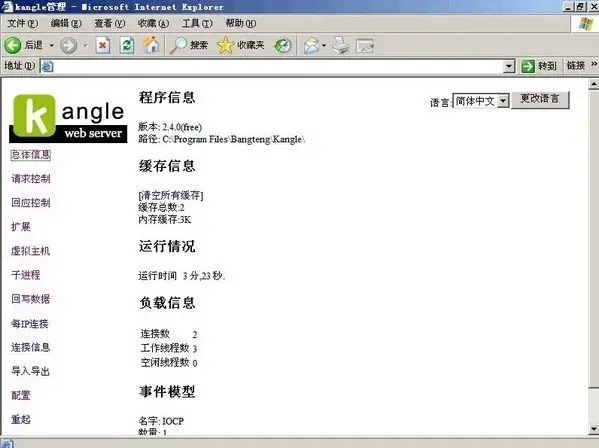The image size is (599, 448).
Task: Click the 内存缓存:3K text
Action: (x=165, y=220)
